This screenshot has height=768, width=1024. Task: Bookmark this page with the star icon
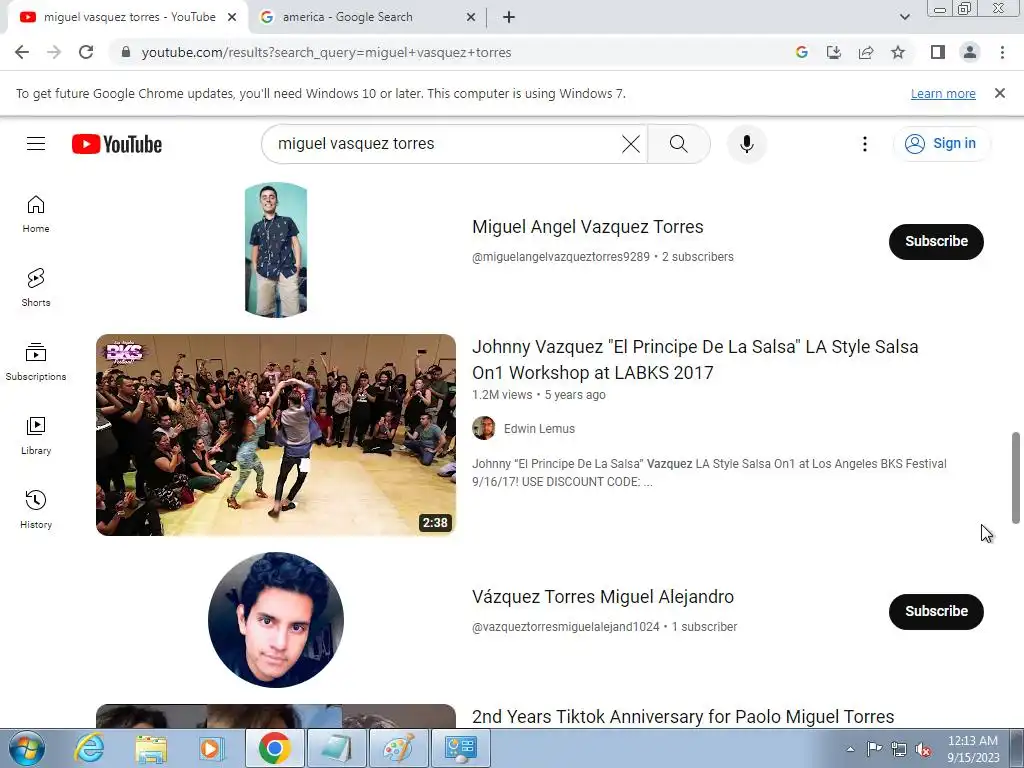(x=898, y=52)
